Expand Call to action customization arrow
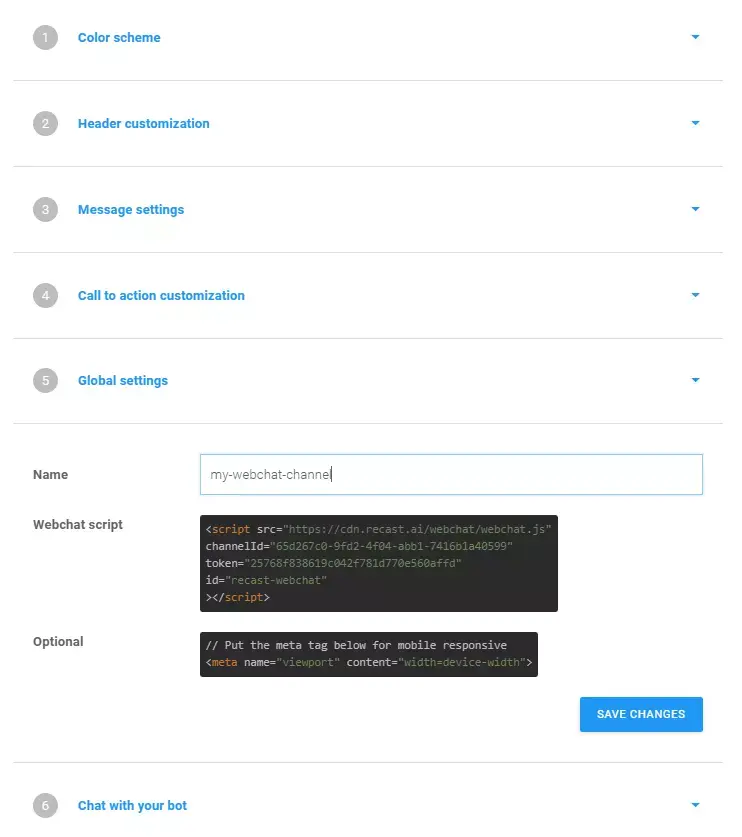Screen dimensions: 742x837 (695, 295)
